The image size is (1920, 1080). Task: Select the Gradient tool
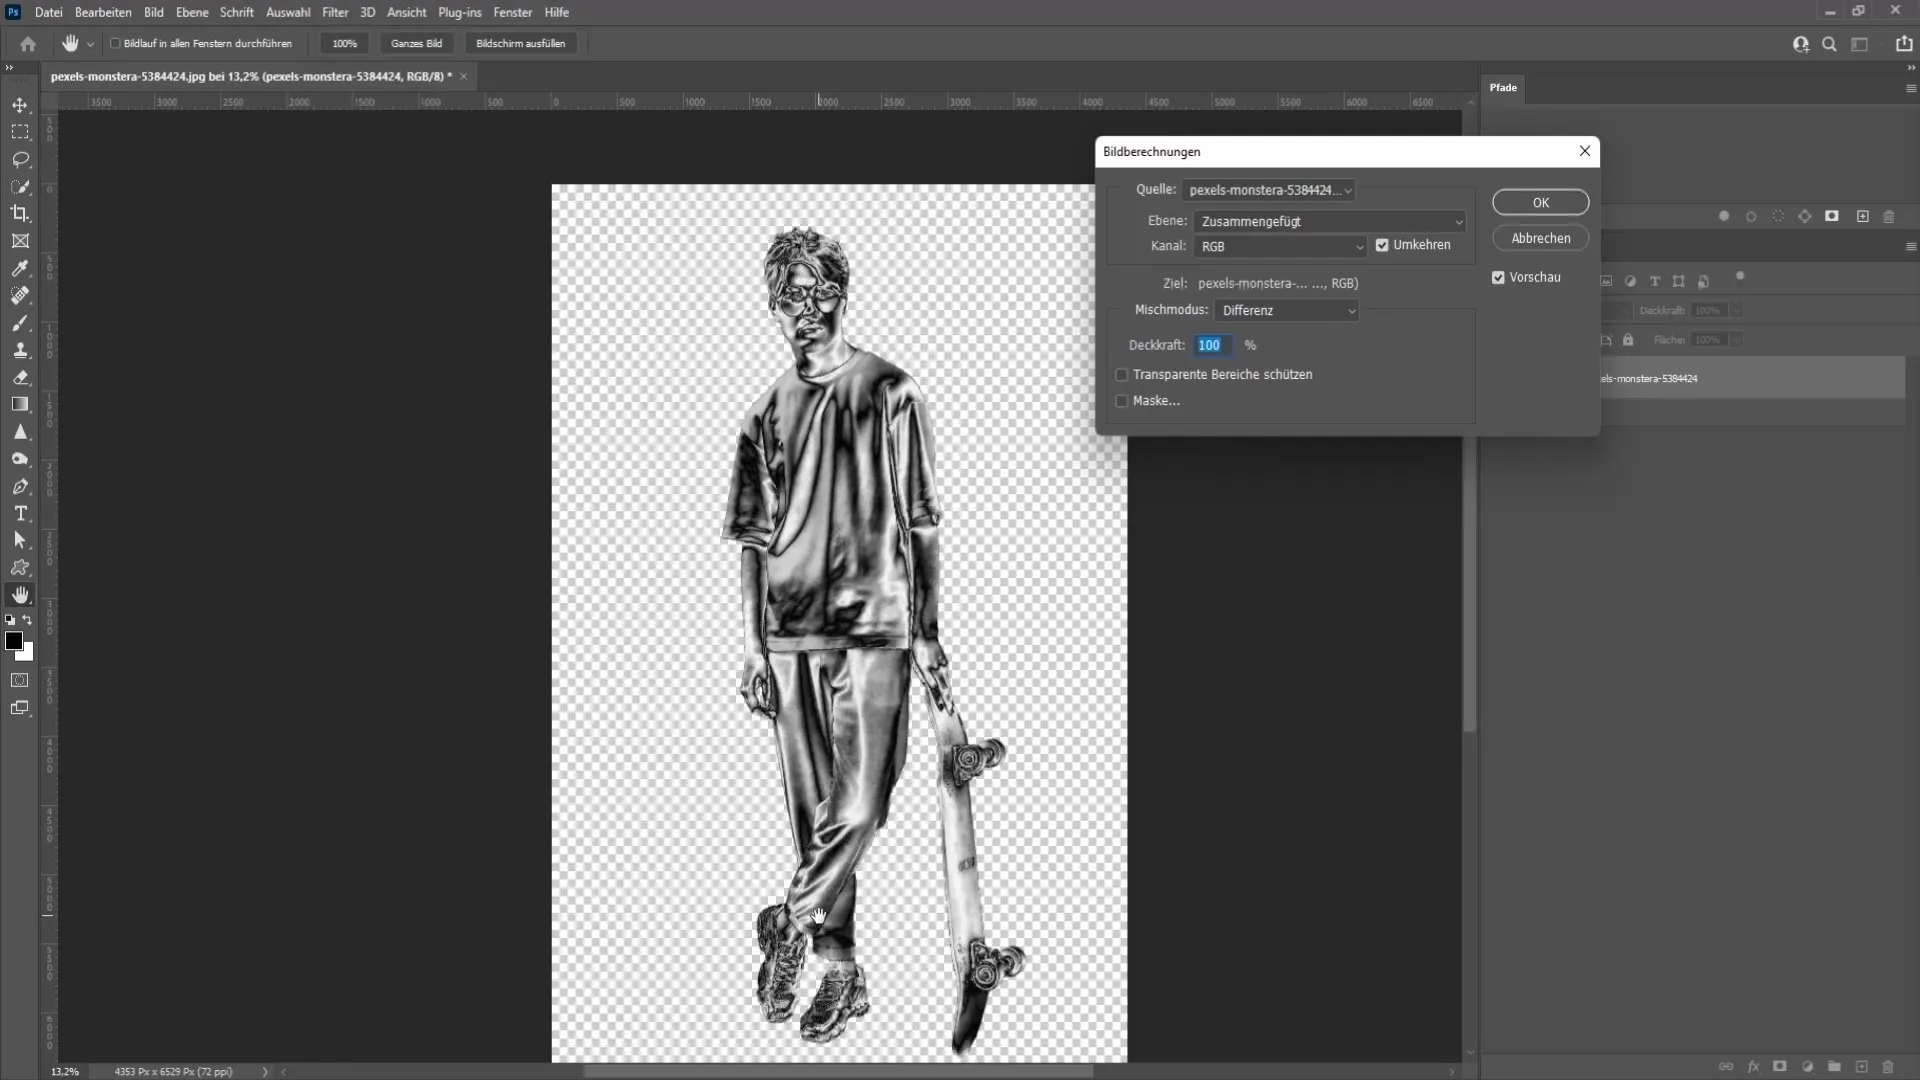click(x=20, y=405)
